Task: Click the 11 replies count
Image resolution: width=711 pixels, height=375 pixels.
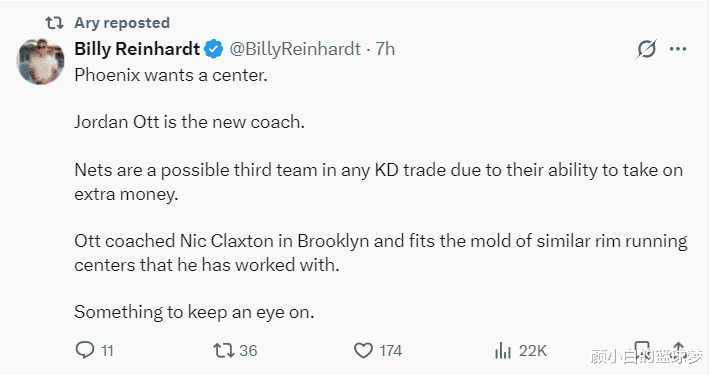Action: coord(107,351)
